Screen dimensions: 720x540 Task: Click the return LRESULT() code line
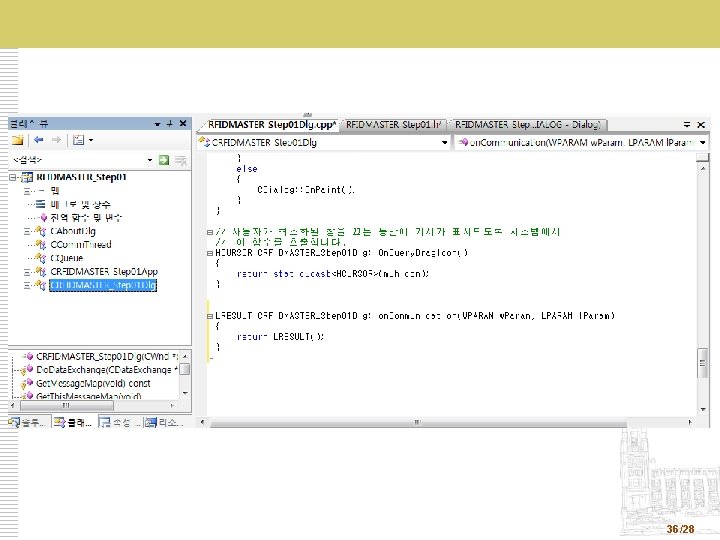(x=280, y=337)
